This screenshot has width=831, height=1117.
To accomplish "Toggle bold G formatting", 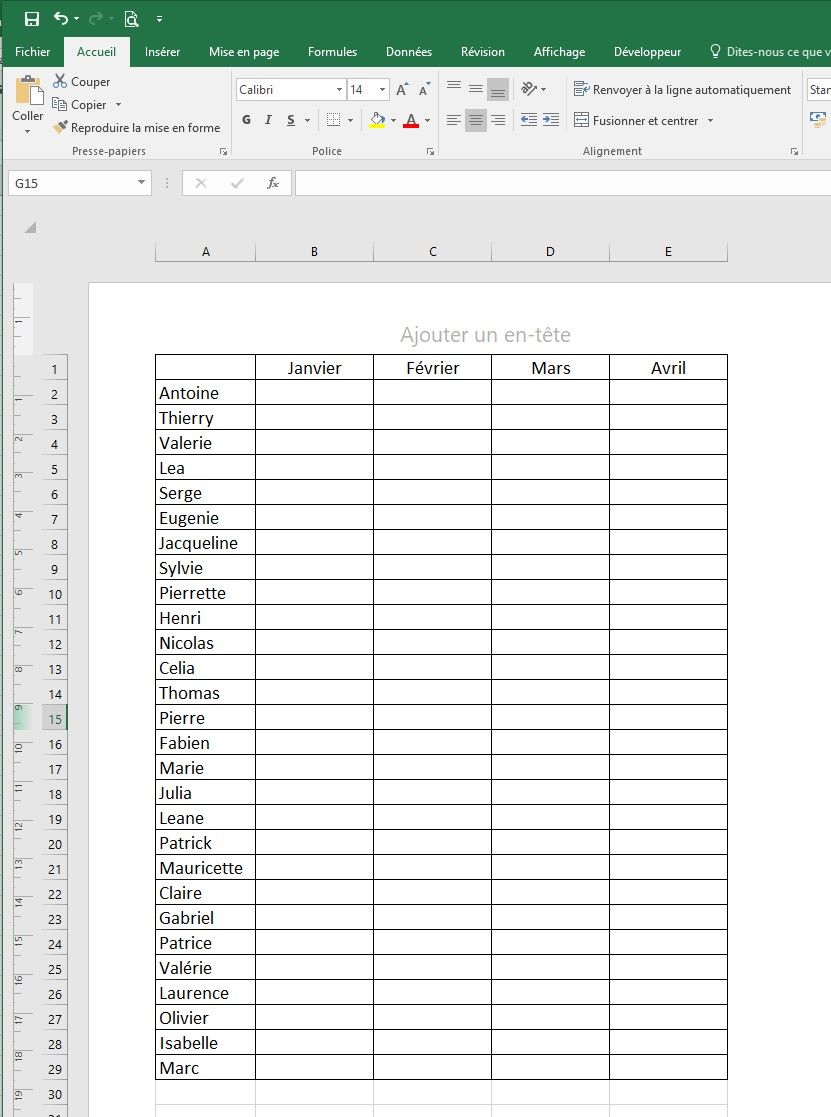I will [x=246, y=120].
